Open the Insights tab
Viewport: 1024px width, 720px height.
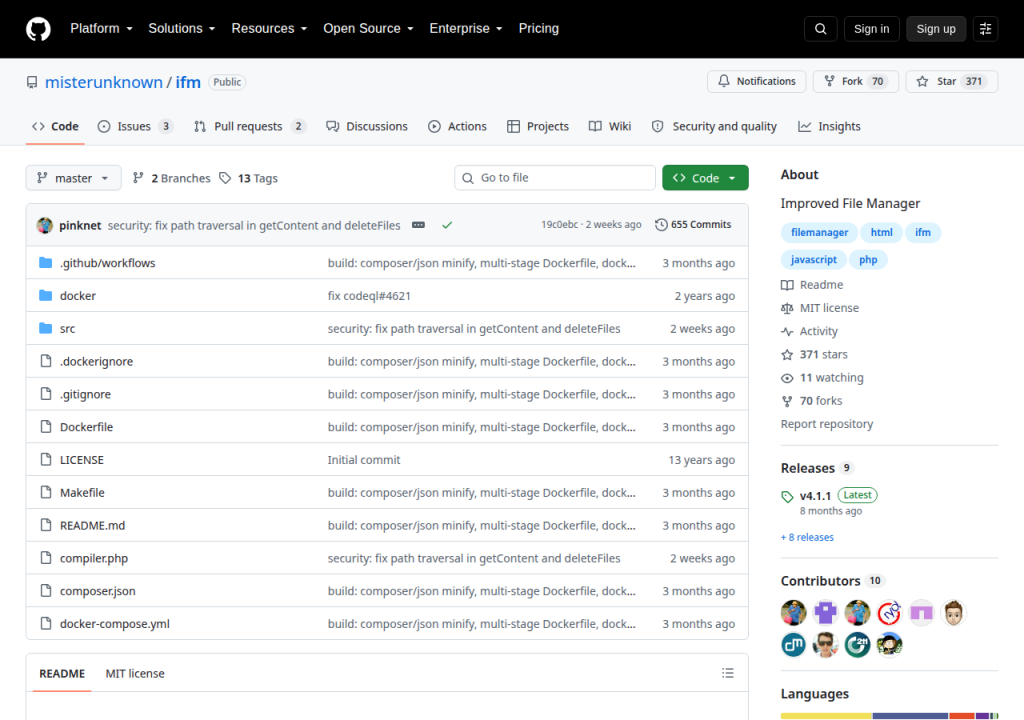[x=829, y=127]
